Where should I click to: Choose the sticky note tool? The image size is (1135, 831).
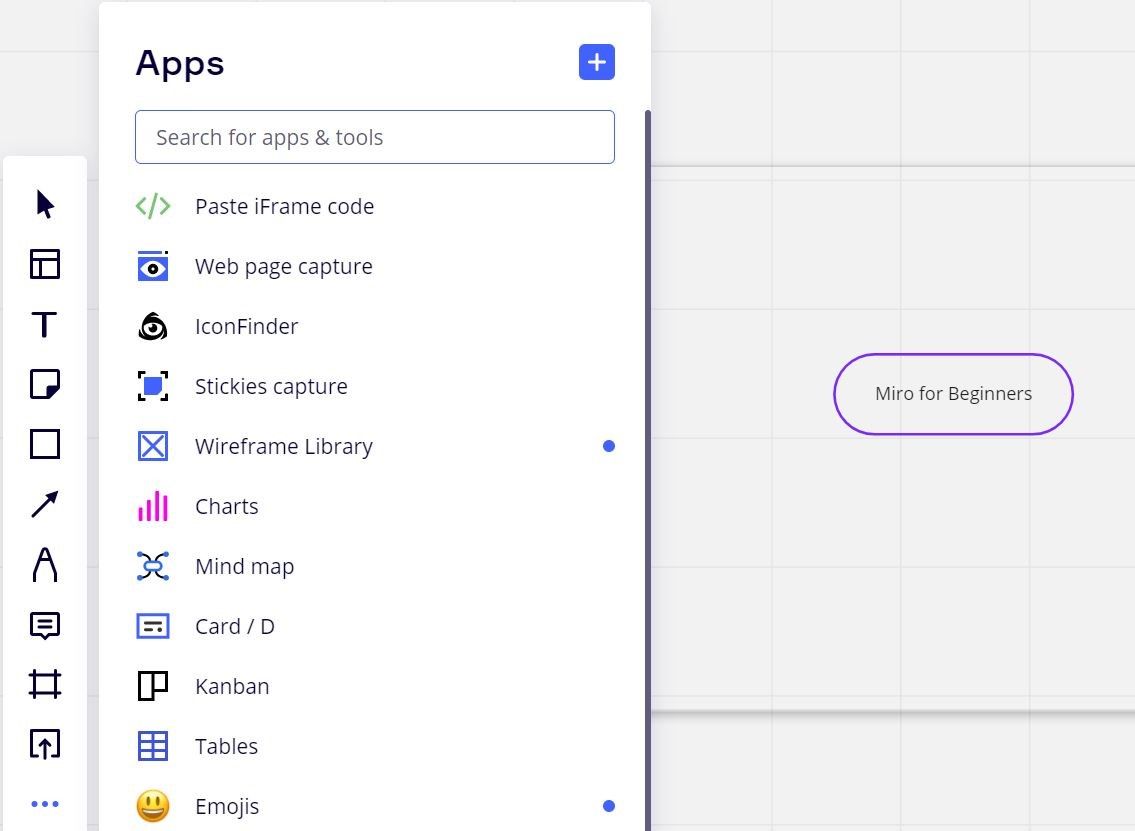click(45, 384)
